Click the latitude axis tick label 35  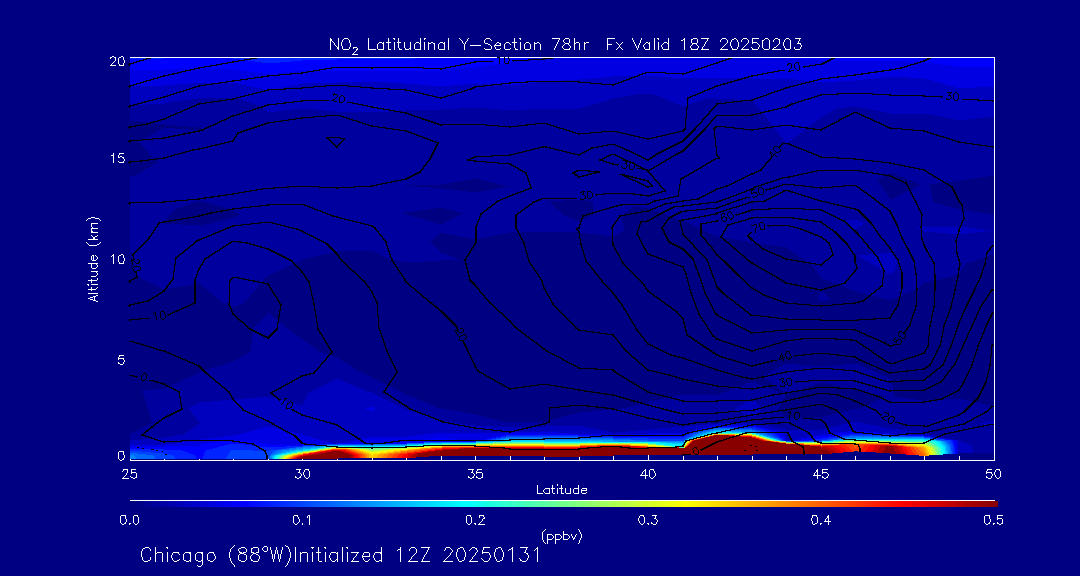[x=475, y=473]
